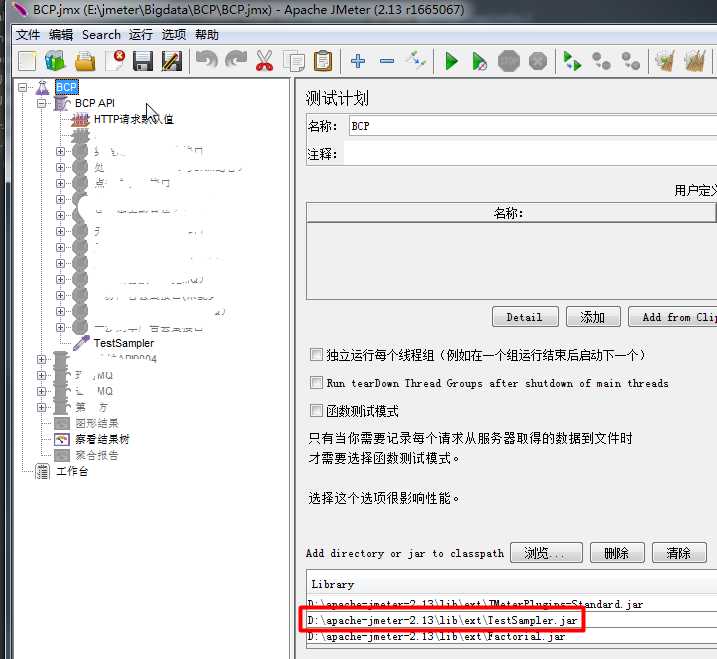717x659 pixels.
Task: Click the Expand All plus icon
Action: coord(358,61)
